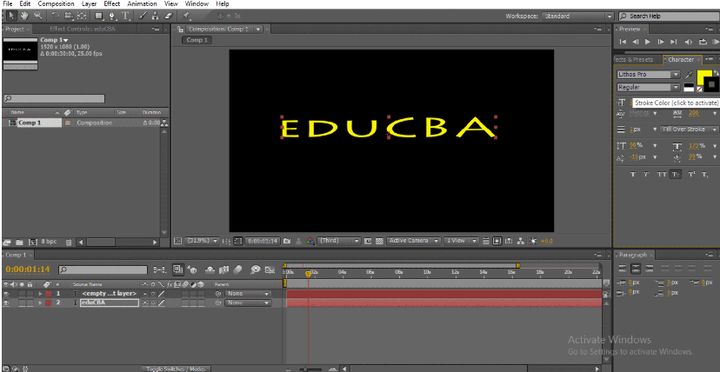
Task: Select the Unified Camera tool
Action: coord(68,16)
